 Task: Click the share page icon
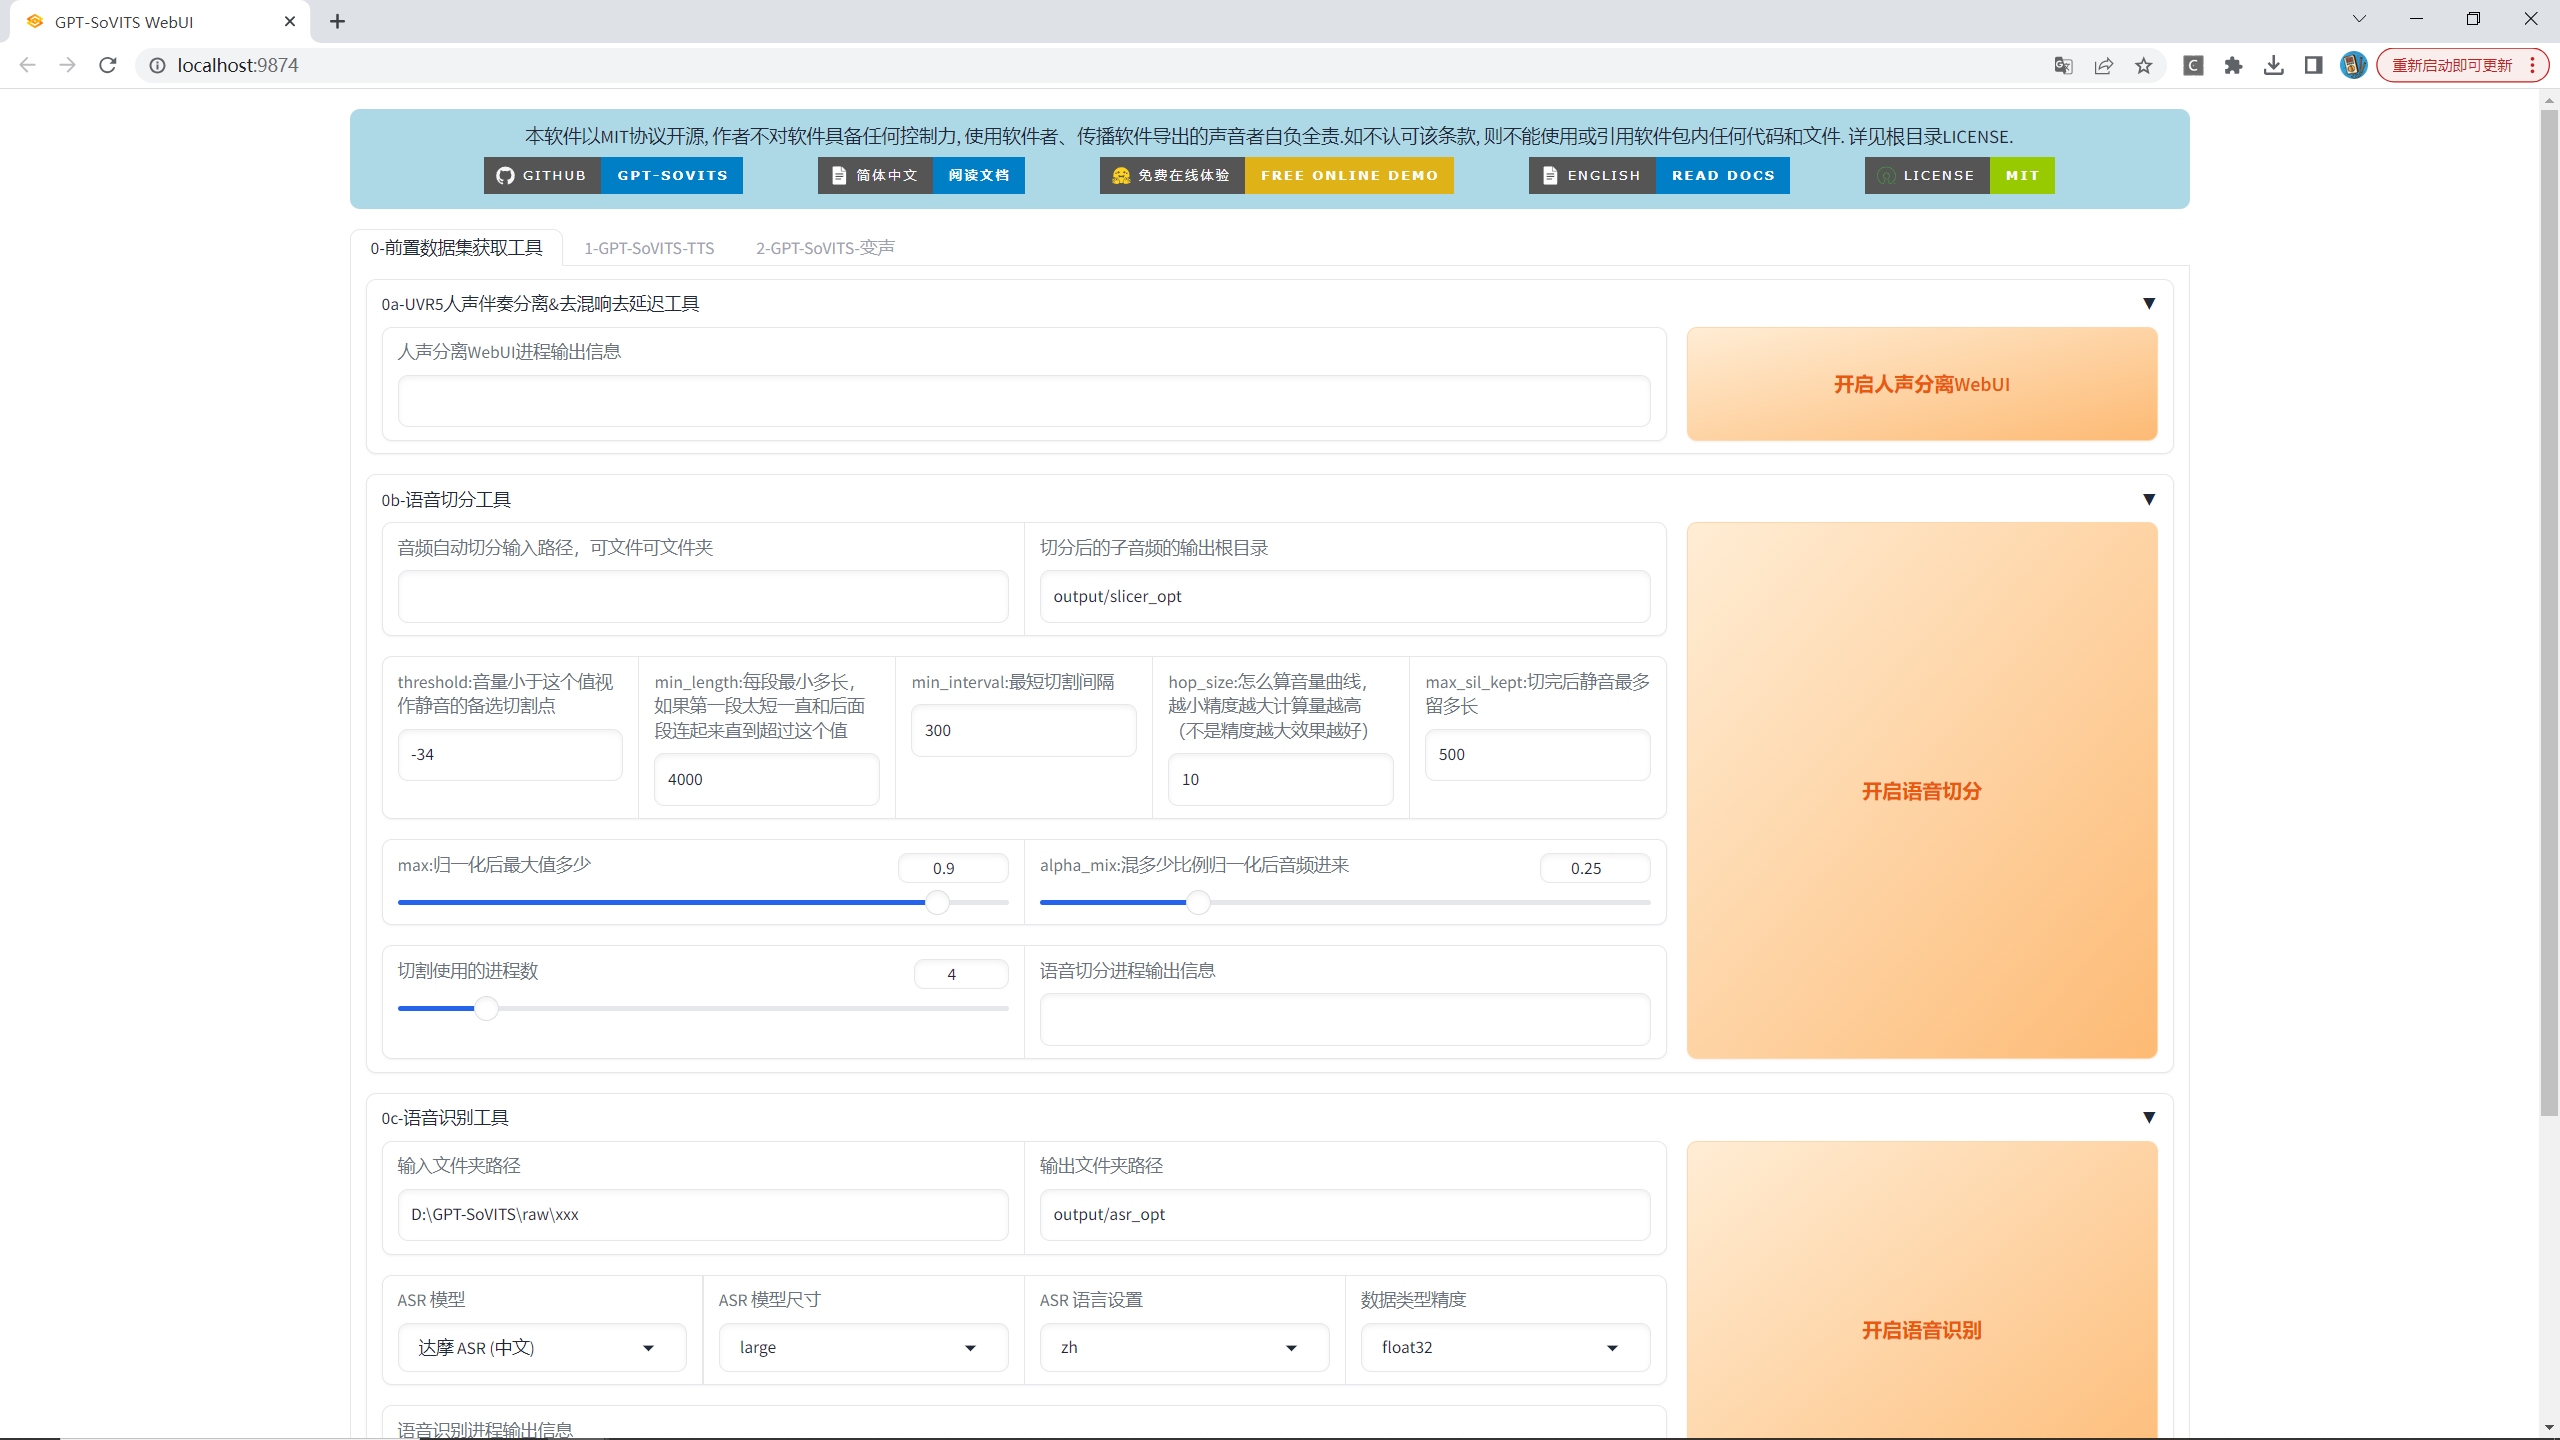pyautogui.click(x=2103, y=65)
